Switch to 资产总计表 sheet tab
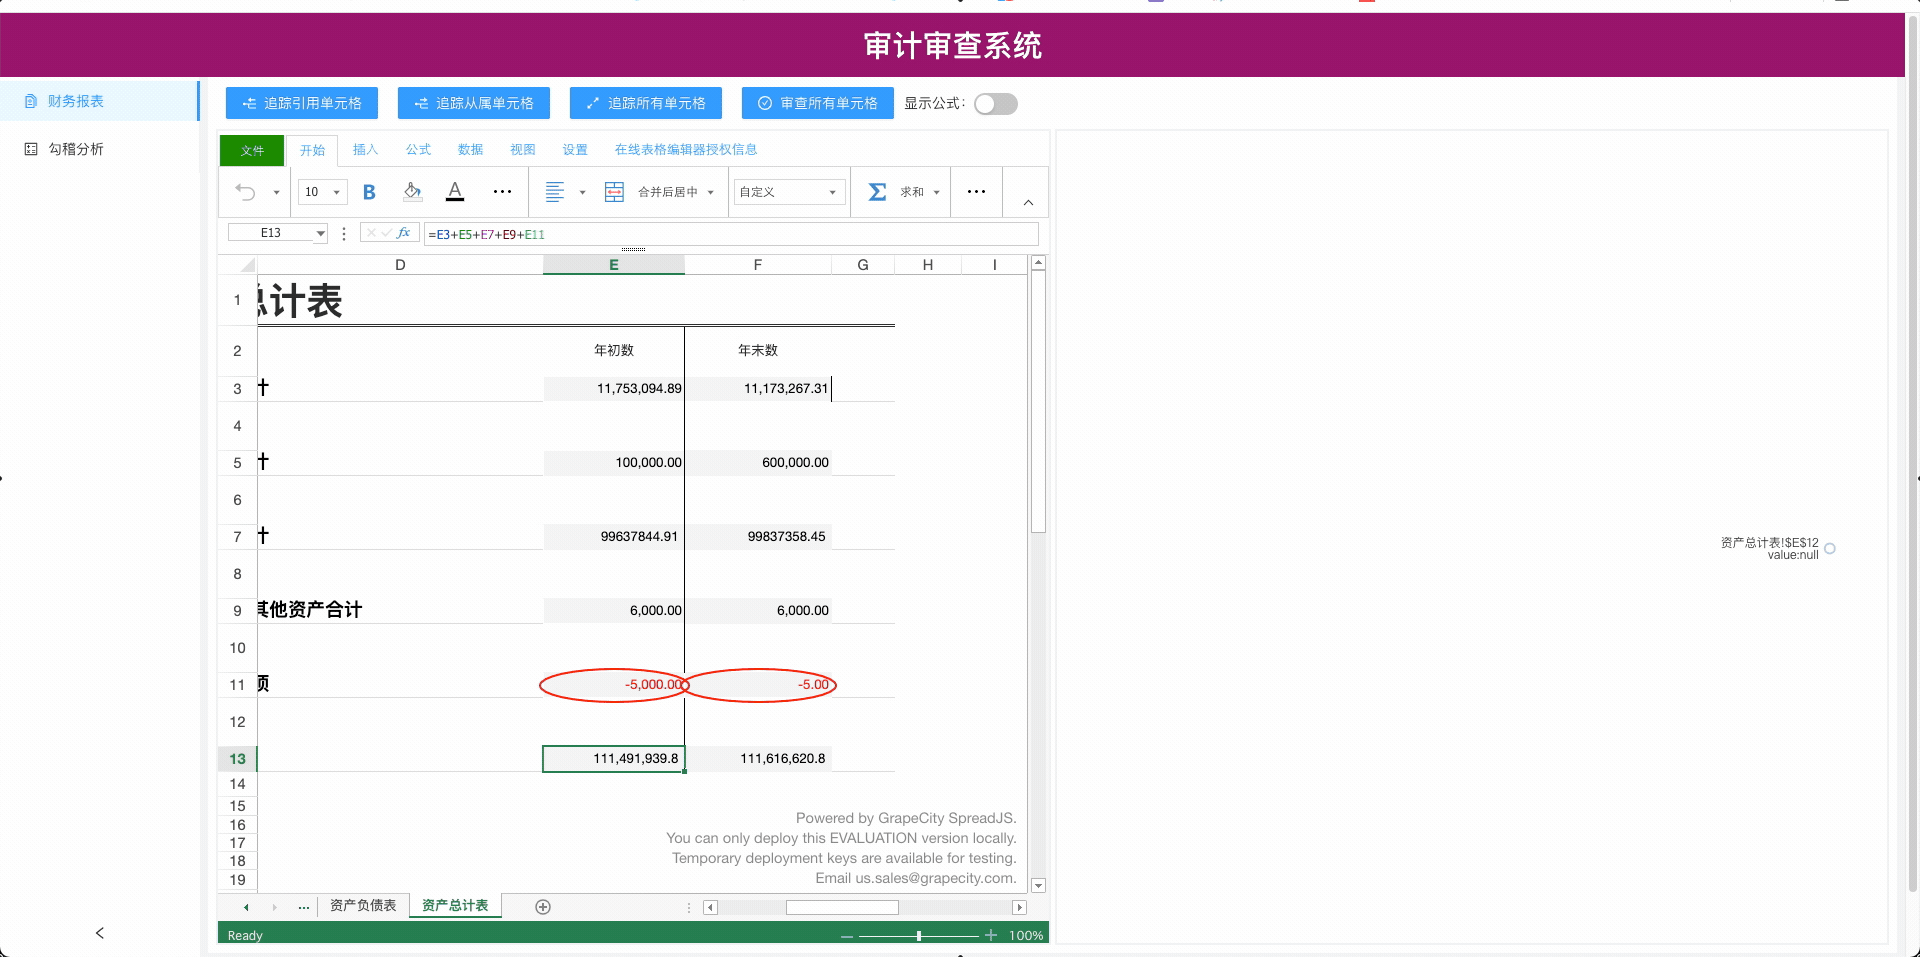 coord(455,906)
